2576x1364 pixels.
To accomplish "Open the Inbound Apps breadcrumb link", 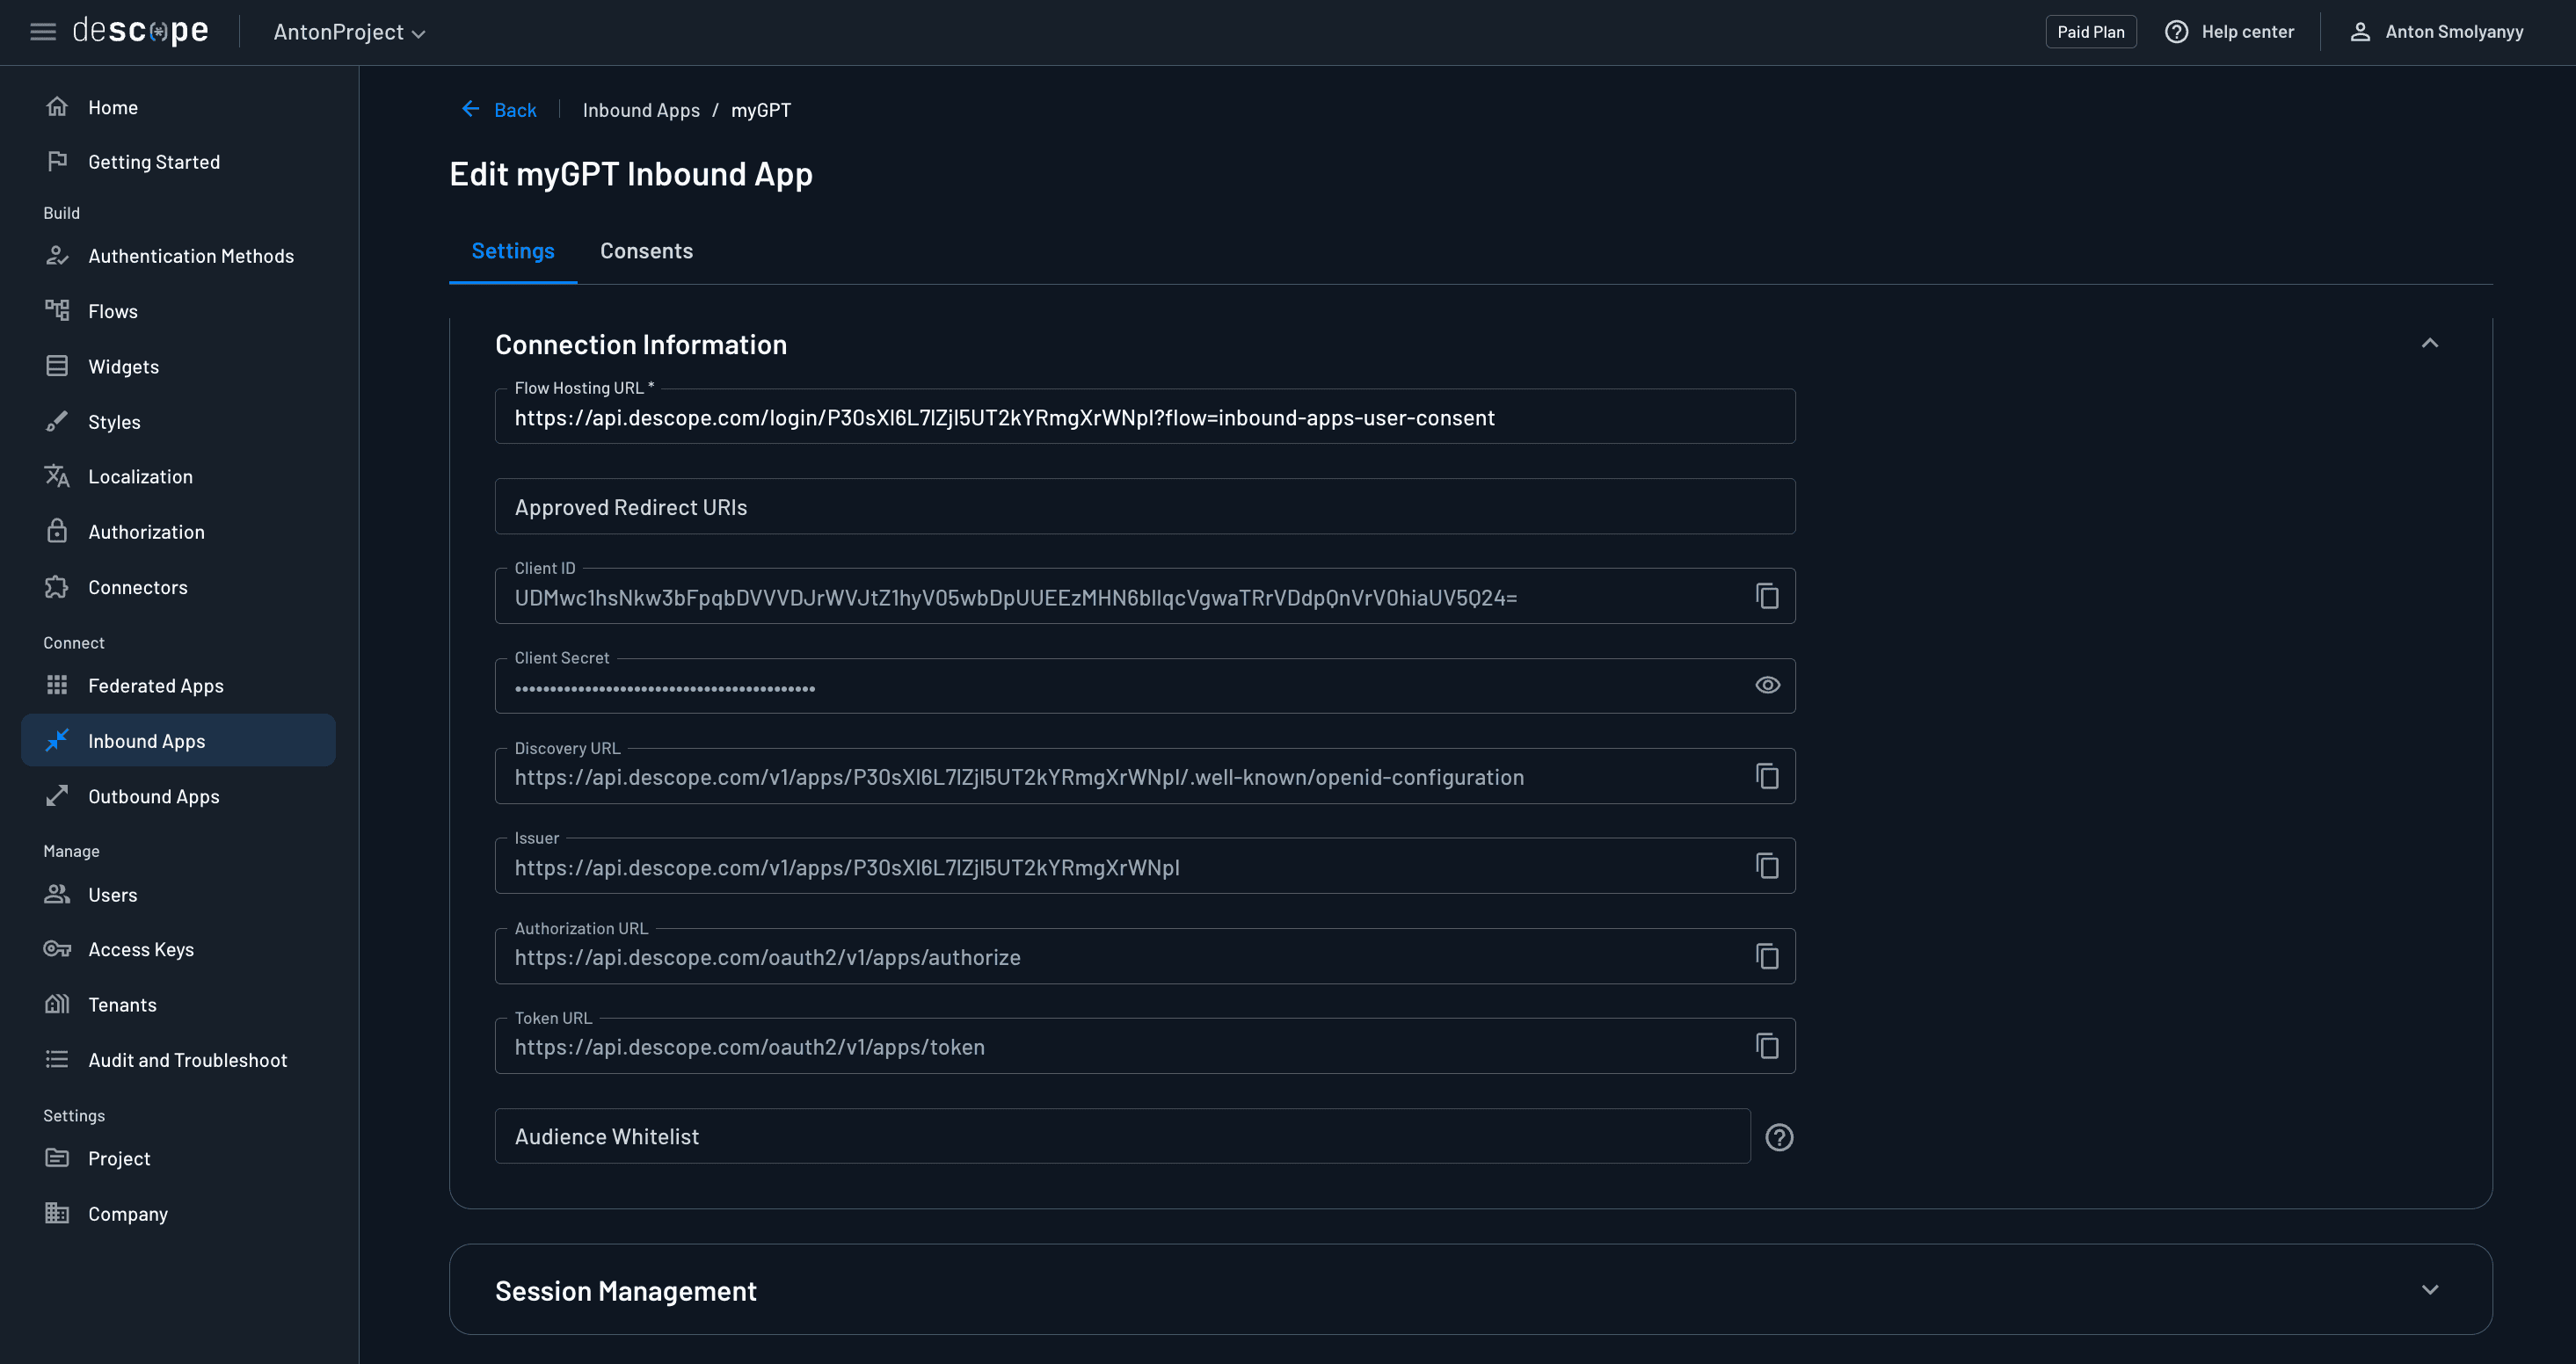I will point(641,110).
